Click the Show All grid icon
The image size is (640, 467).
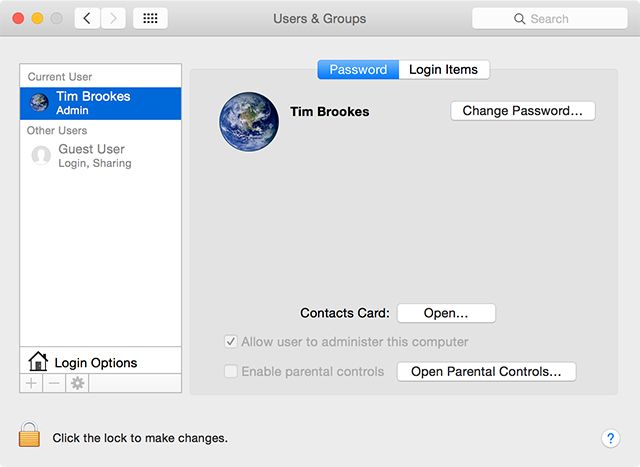coord(150,19)
